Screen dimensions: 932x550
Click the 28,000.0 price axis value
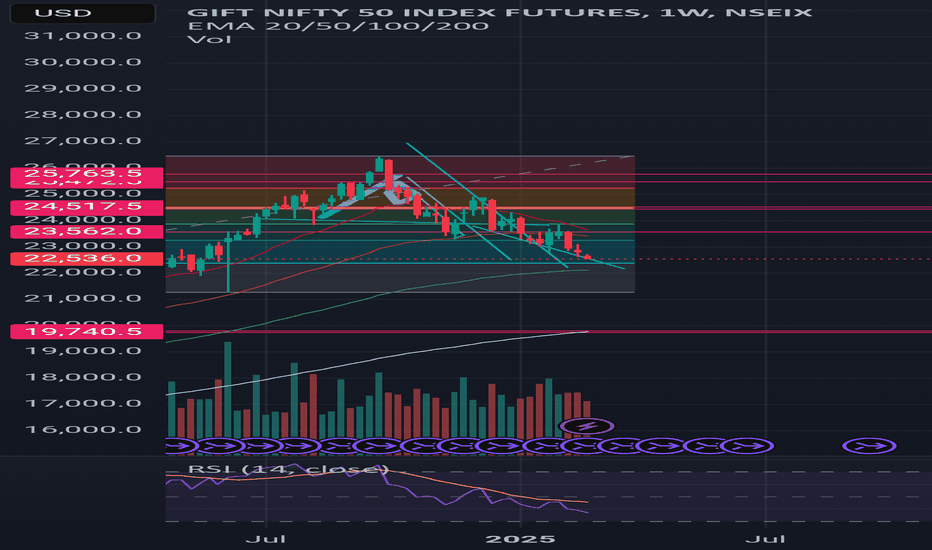83,114
